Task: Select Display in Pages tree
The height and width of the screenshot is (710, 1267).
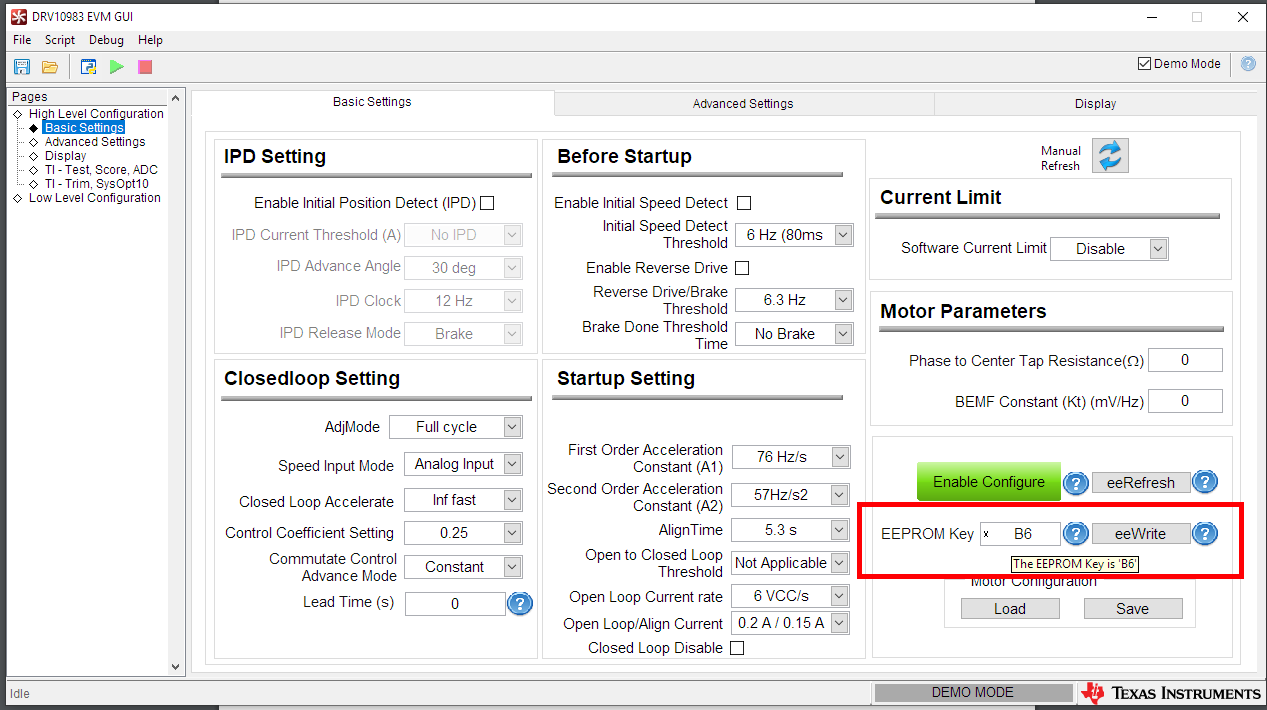Action: point(66,156)
